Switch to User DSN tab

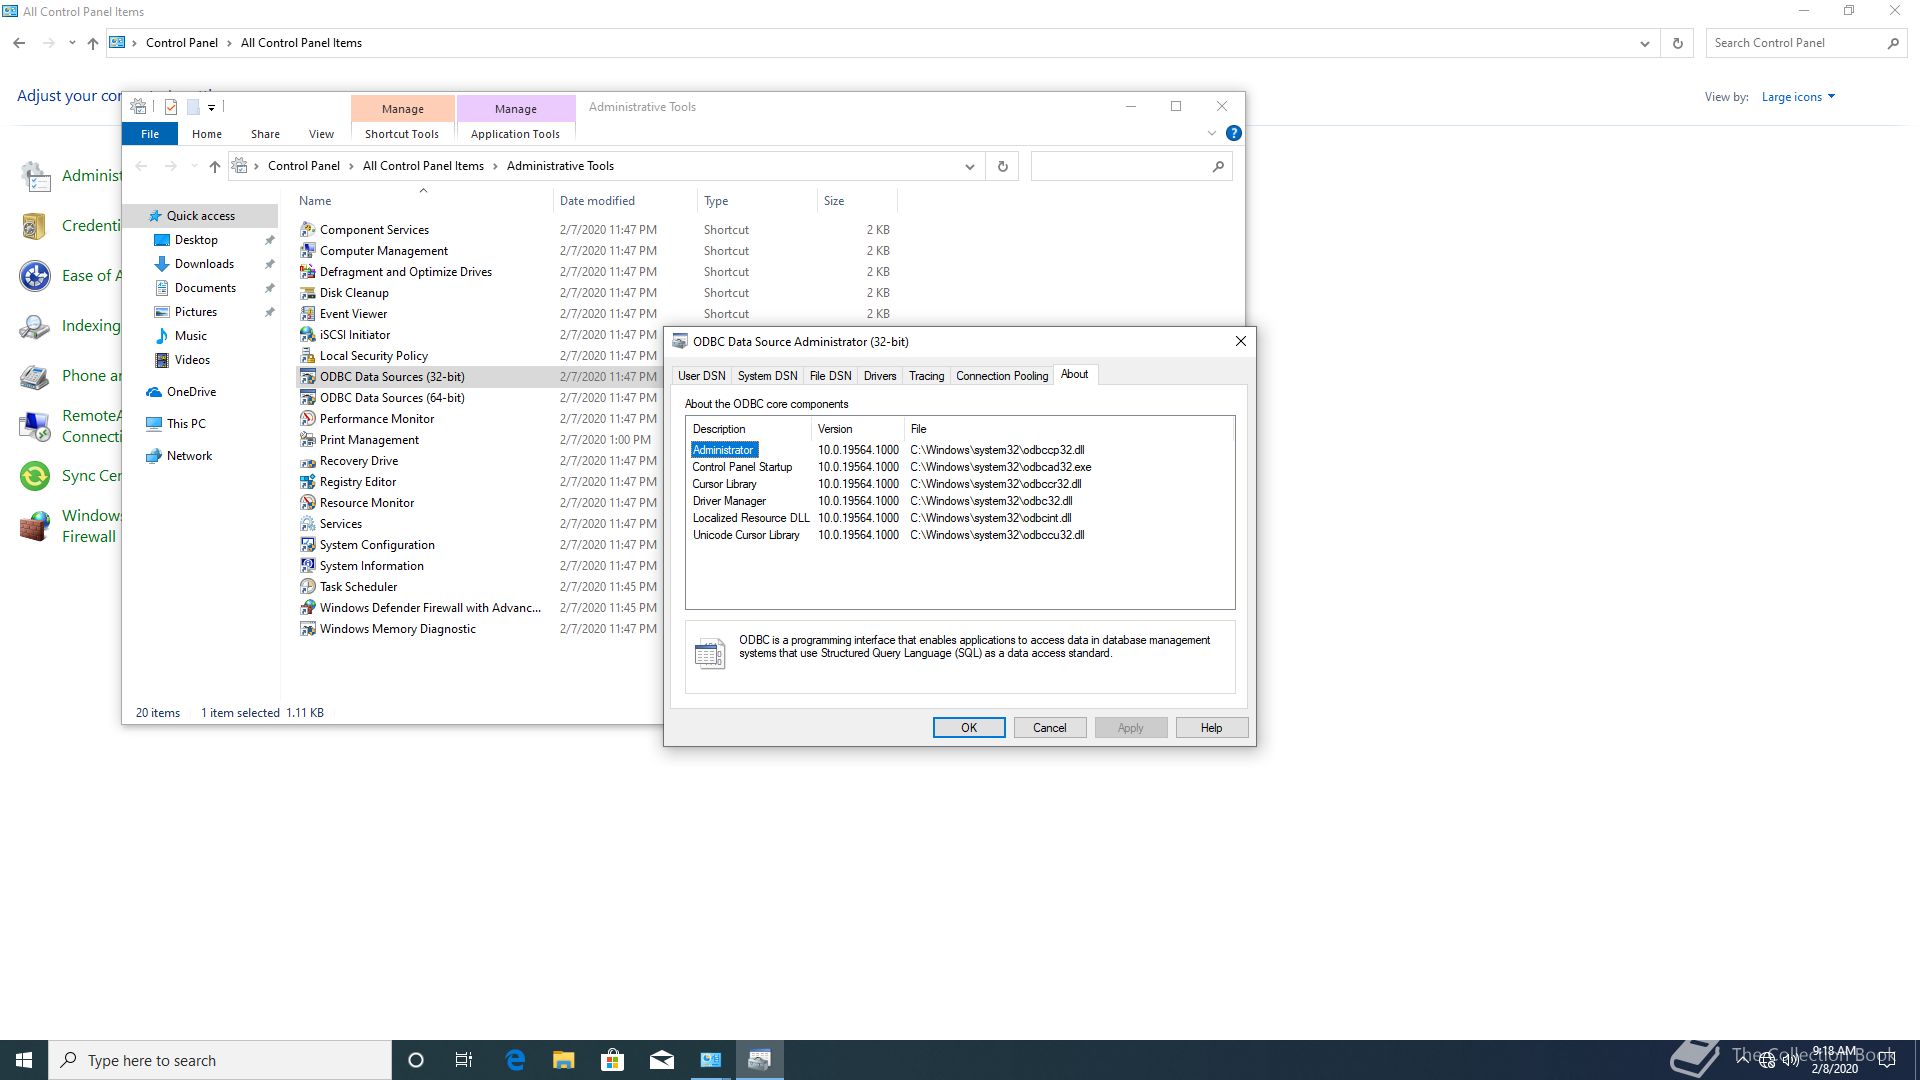[702, 376]
